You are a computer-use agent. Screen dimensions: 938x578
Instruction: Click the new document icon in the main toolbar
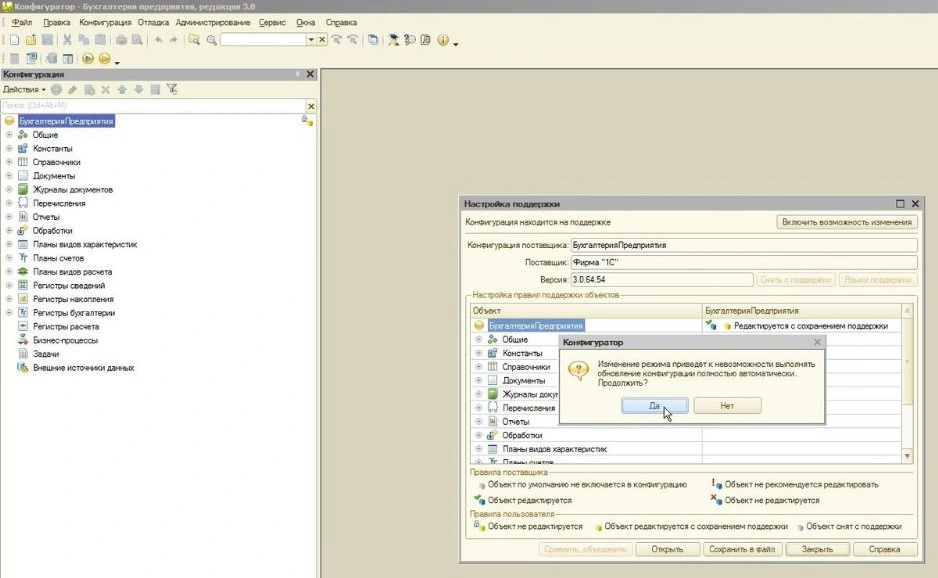click(x=14, y=40)
